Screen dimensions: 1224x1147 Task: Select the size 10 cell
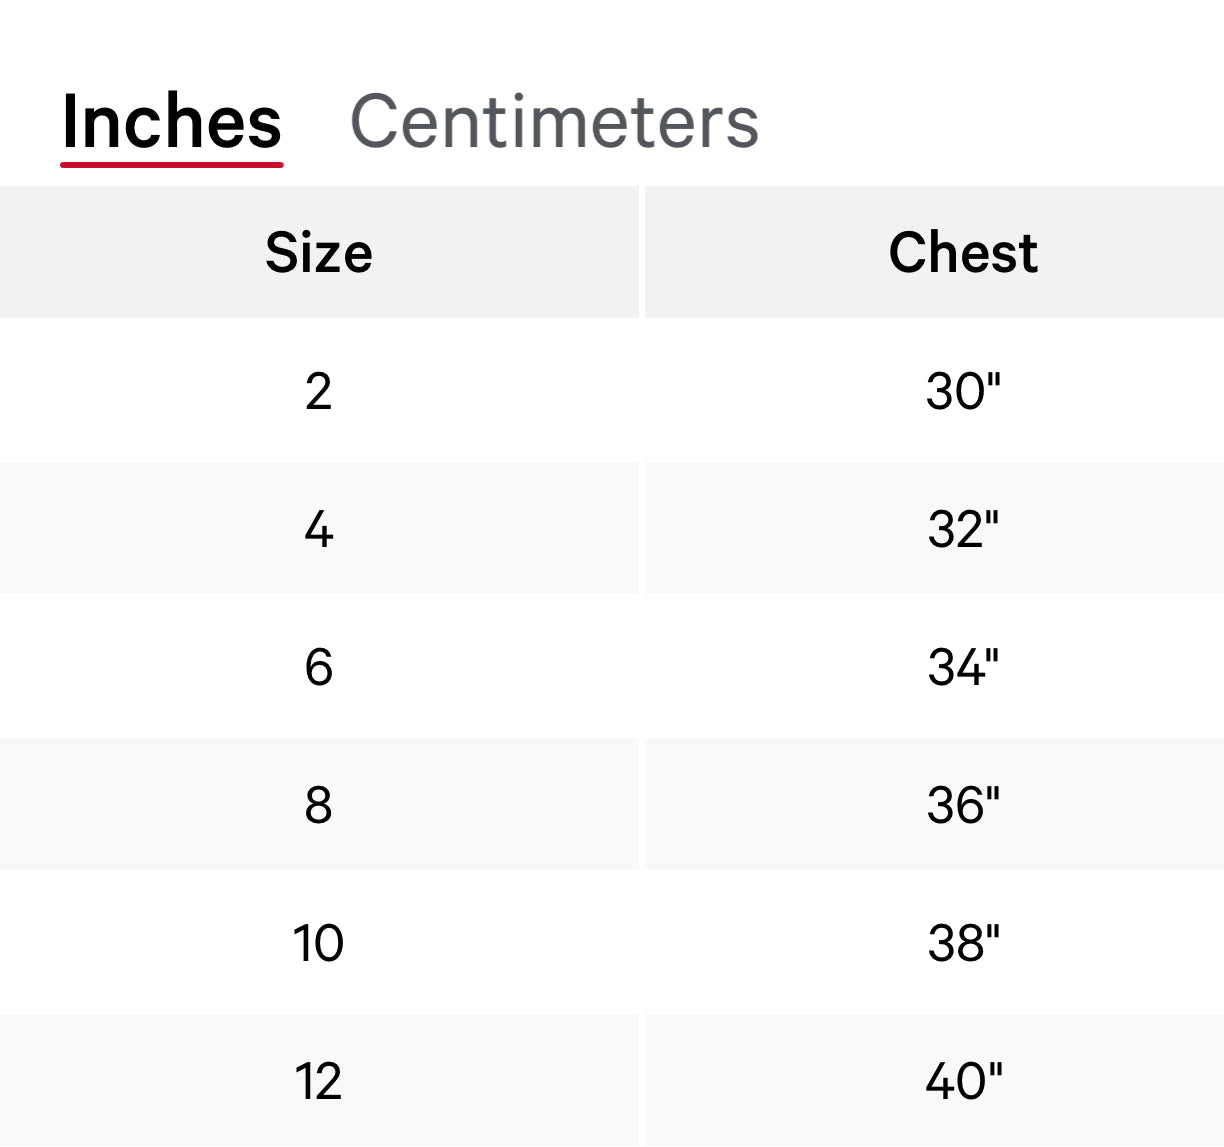click(x=318, y=942)
